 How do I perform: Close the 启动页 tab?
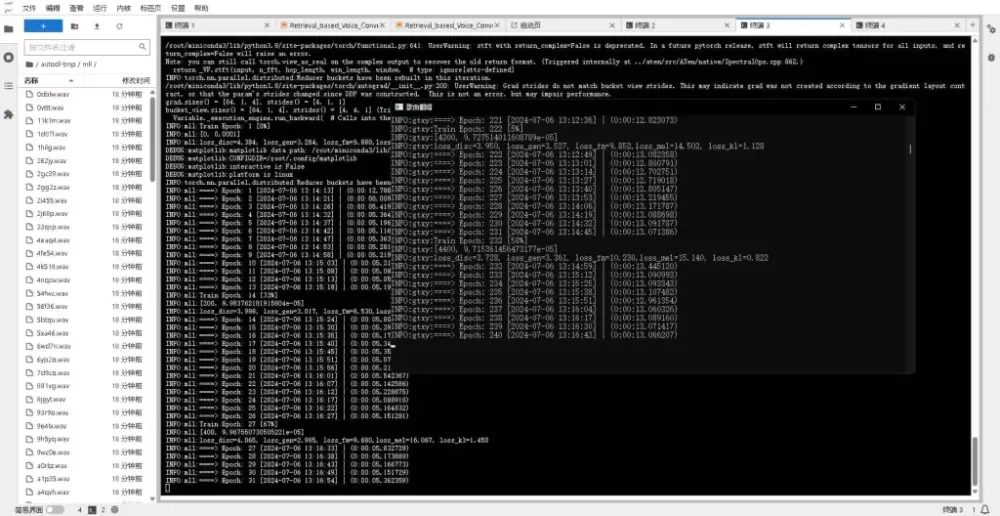pyautogui.click(x=612, y=26)
